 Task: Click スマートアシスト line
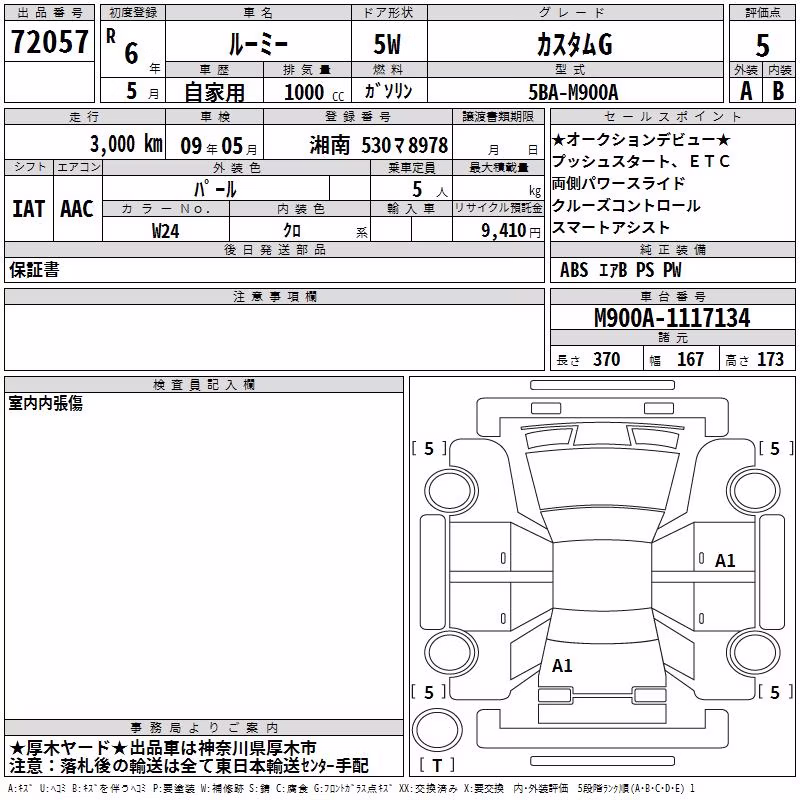pos(611,227)
